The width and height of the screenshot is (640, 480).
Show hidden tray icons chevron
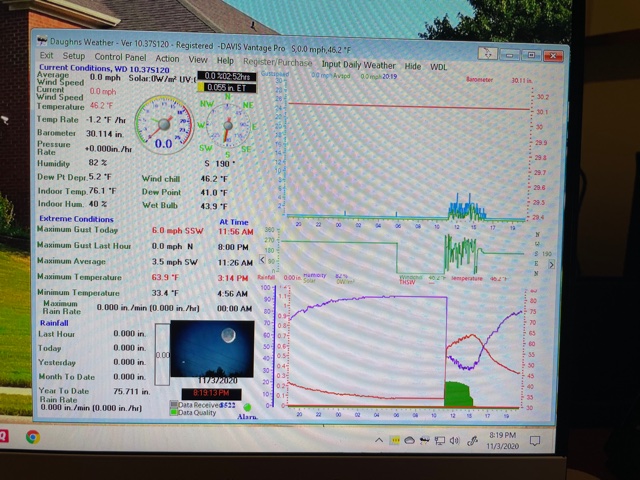tap(379, 440)
